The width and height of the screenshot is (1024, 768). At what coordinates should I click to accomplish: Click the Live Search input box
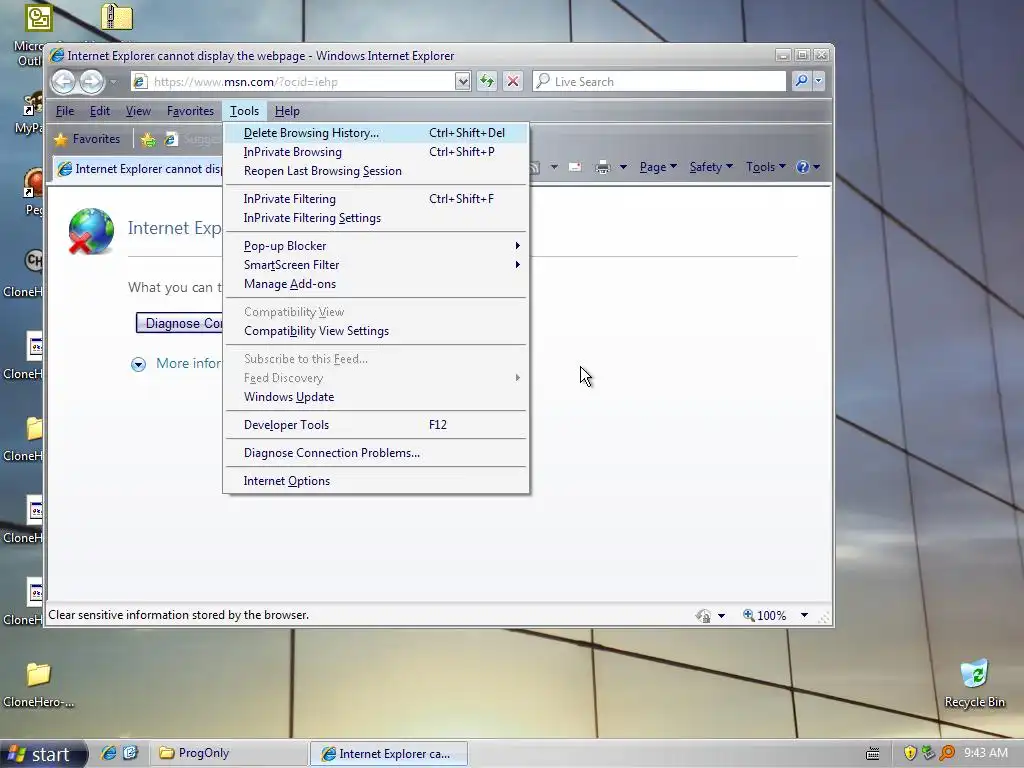point(659,82)
